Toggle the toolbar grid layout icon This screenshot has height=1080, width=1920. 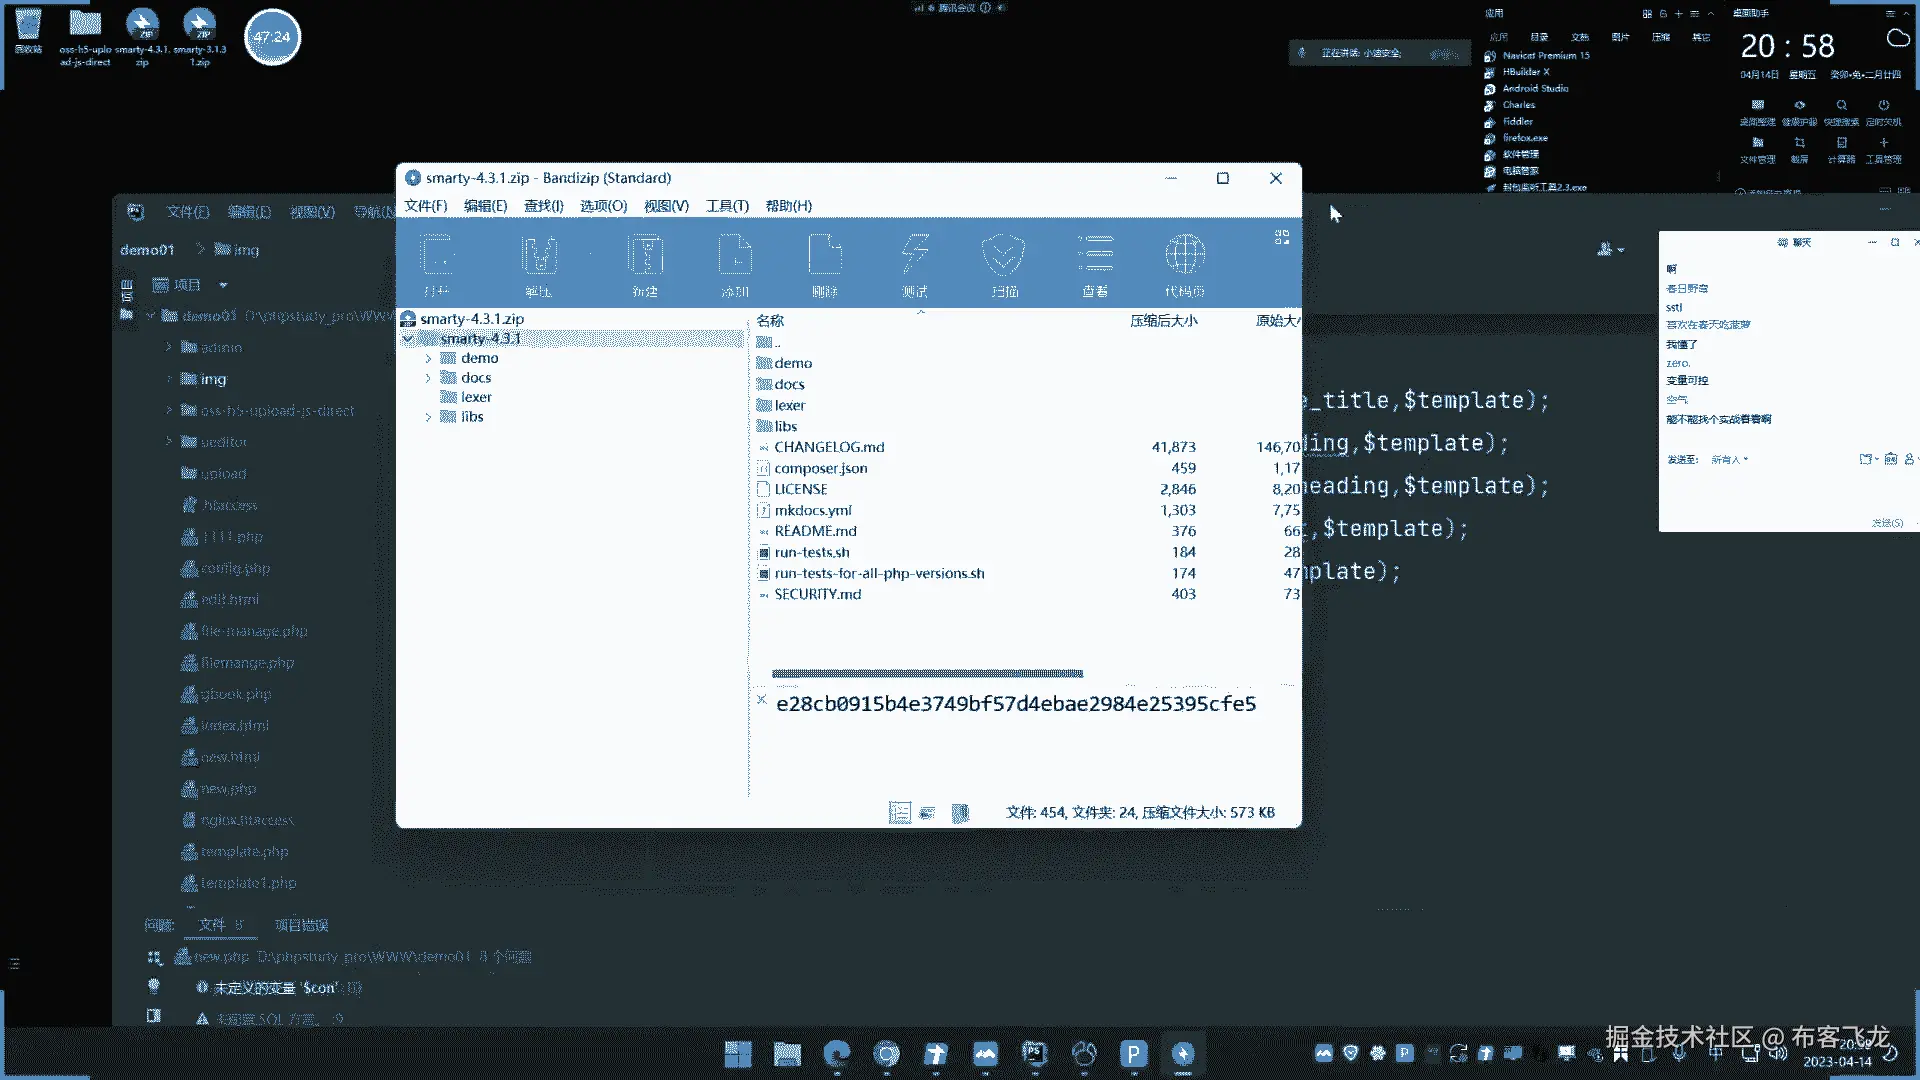1282,237
